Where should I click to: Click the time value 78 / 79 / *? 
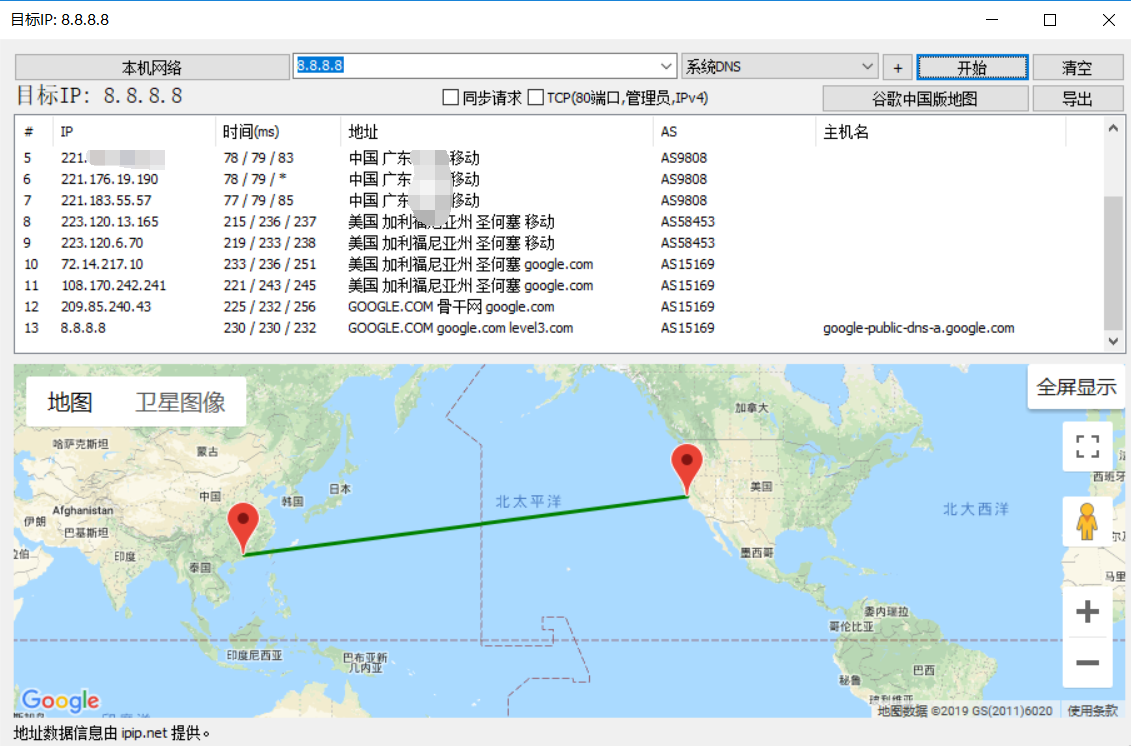coord(255,179)
